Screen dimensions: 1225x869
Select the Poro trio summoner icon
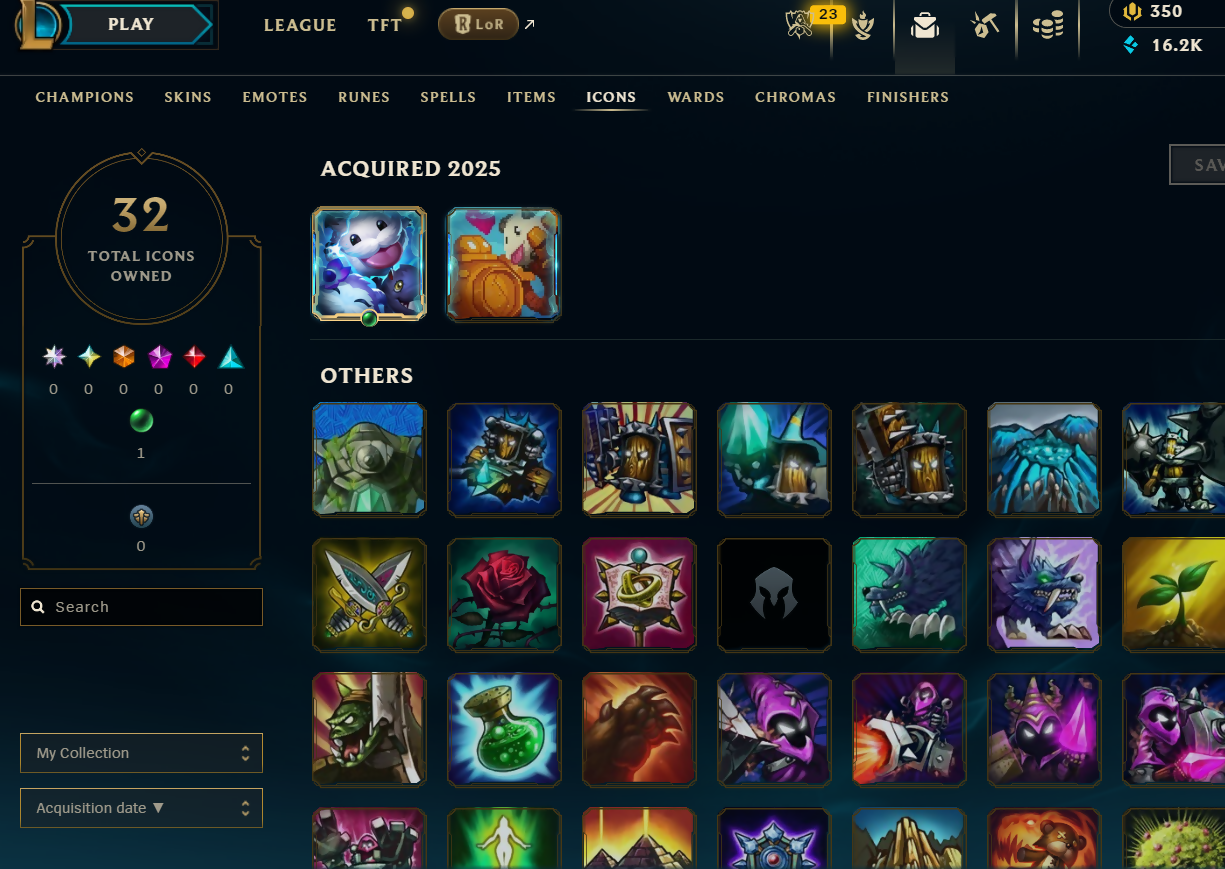(x=369, y=264)
